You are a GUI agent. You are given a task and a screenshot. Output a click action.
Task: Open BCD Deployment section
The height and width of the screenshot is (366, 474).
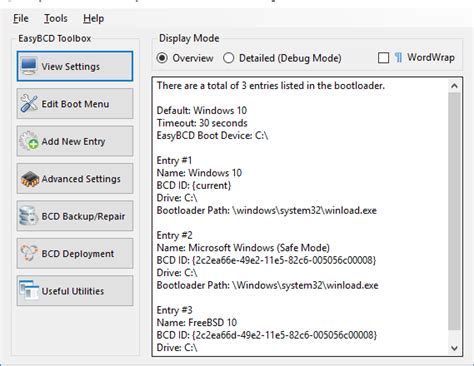point(75,253)
